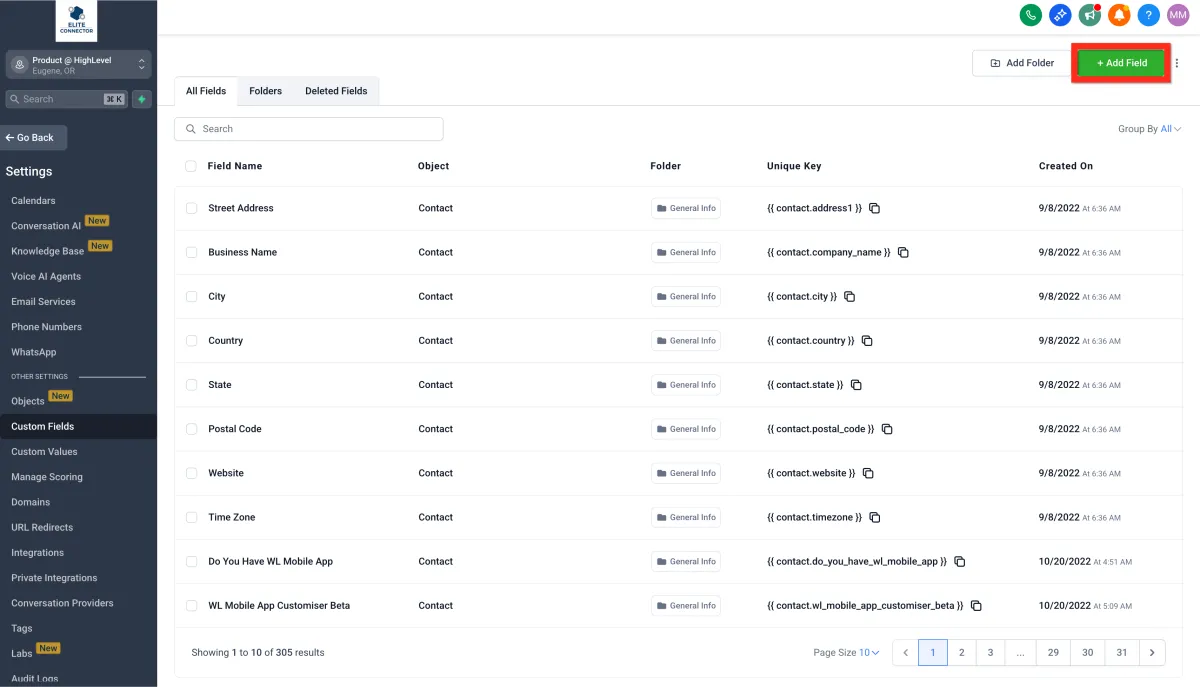
Task: Check the Country row checkbox
Action: [x=191, y=341]
